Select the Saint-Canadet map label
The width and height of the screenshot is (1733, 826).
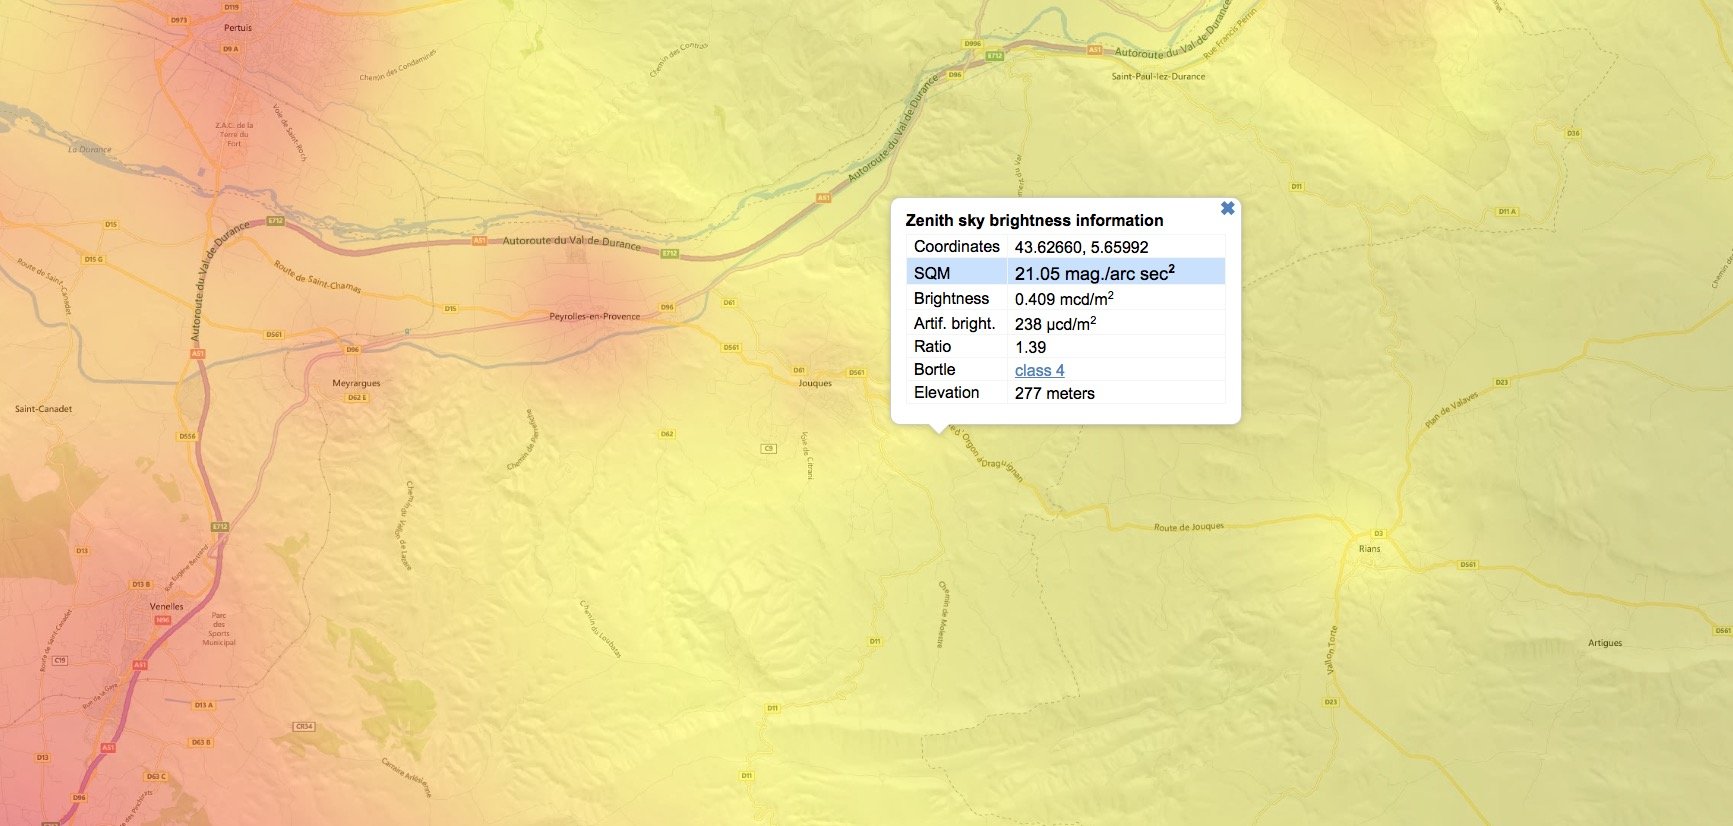point(43,408)
